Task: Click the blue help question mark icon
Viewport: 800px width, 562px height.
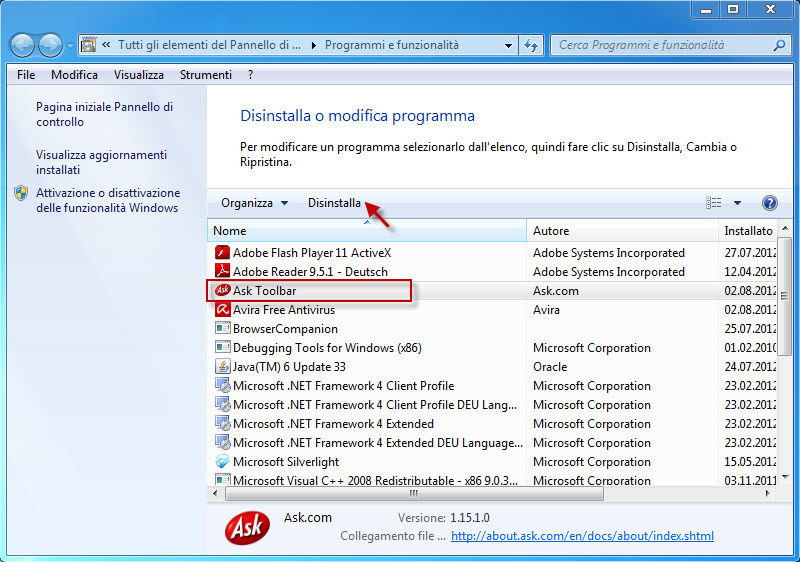Action: coord(769,203)
